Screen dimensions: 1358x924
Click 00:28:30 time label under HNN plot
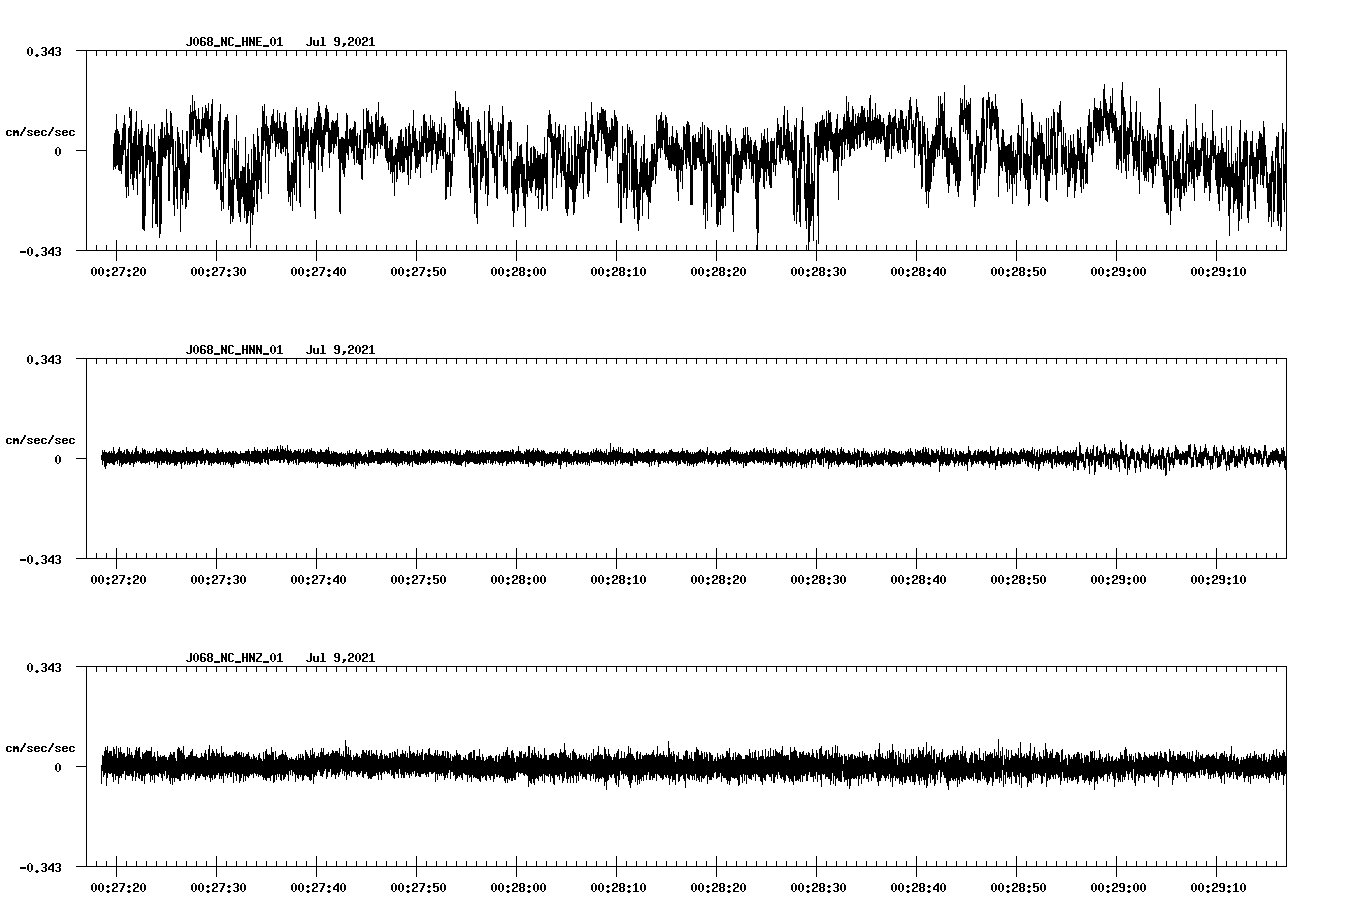(x=818, y=579)
